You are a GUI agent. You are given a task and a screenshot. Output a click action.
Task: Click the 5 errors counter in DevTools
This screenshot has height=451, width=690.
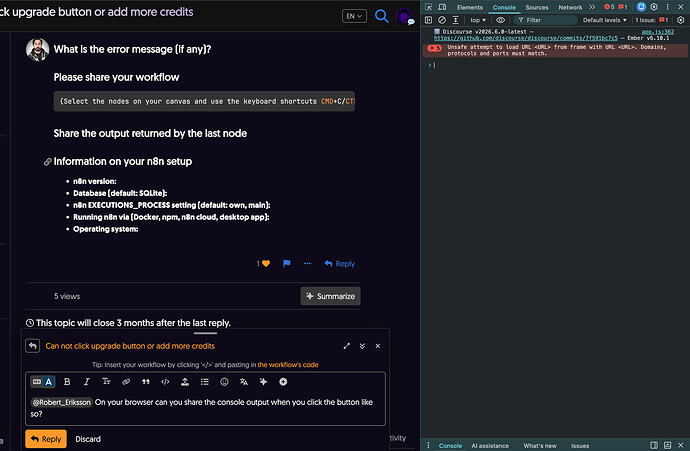[x=609, y=7]
